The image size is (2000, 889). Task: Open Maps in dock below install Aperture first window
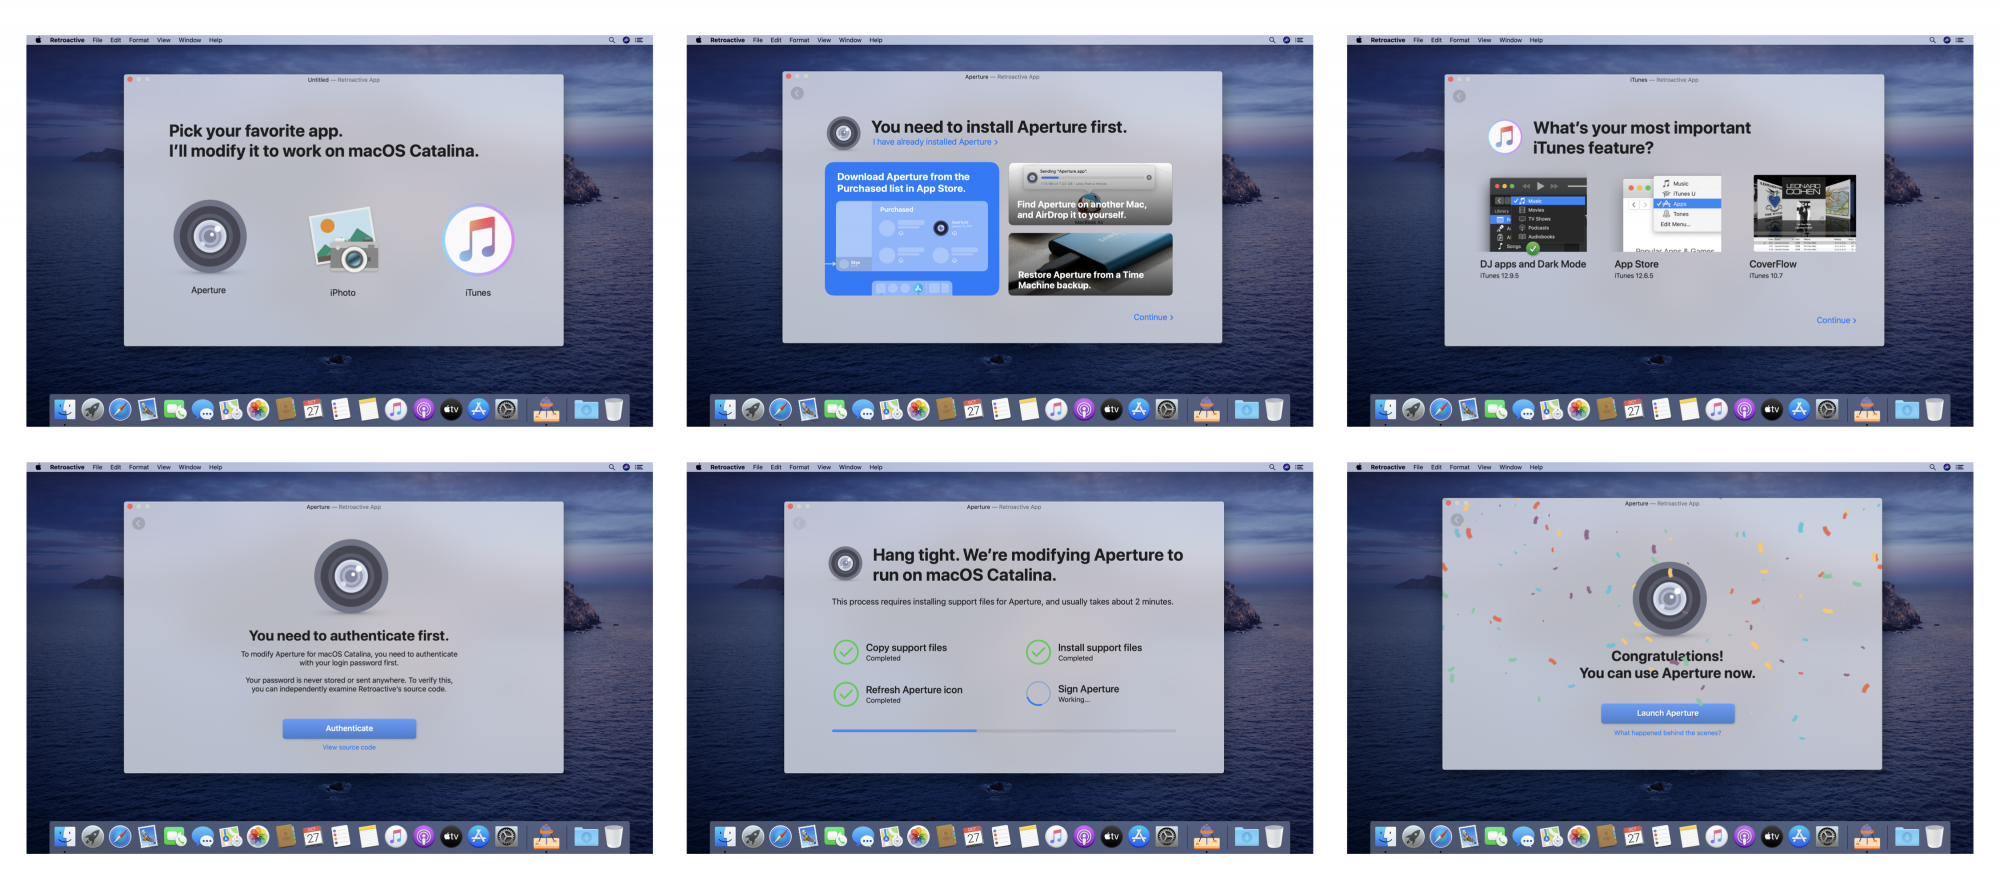(x=890, y=409)
